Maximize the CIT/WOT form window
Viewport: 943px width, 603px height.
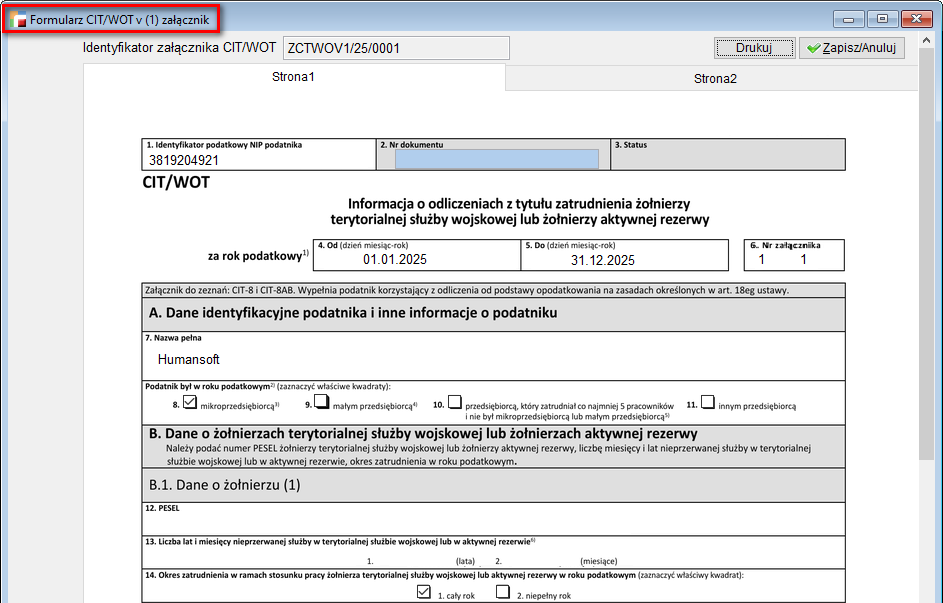click(882, 19)
